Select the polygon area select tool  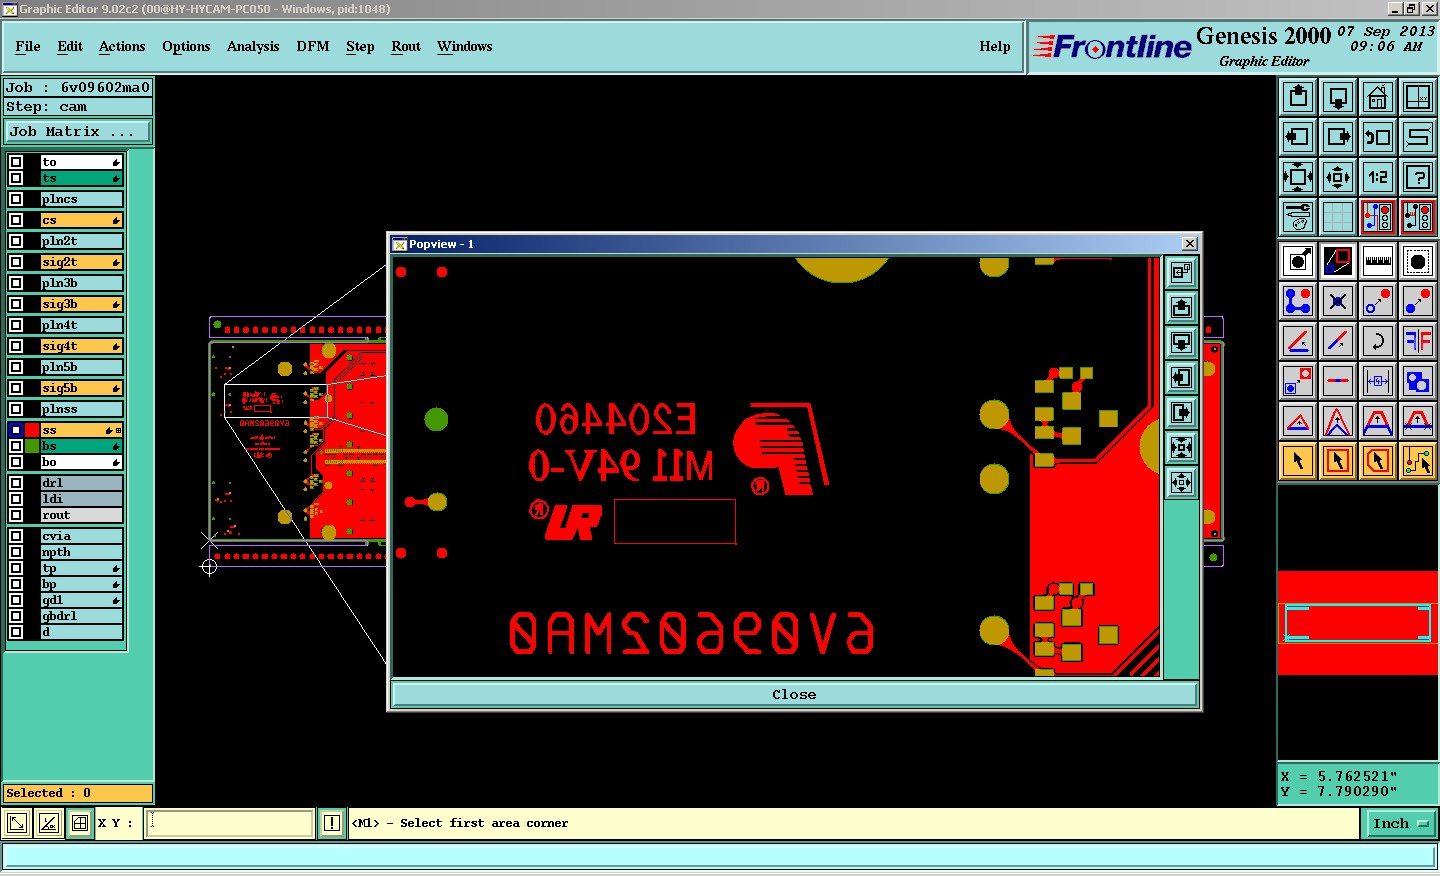1378,461
